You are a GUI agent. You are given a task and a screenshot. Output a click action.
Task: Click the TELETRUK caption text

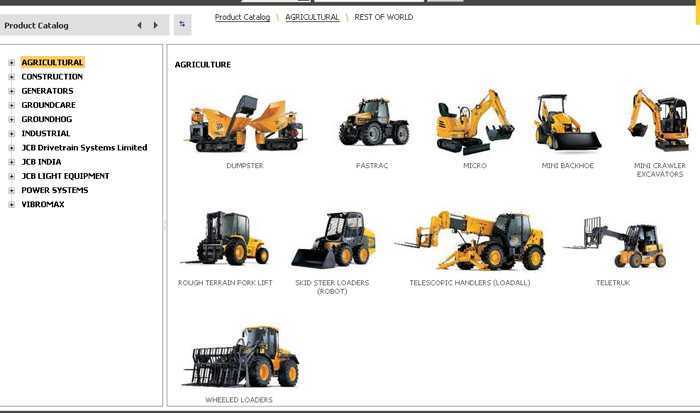(x=613, y=283)
